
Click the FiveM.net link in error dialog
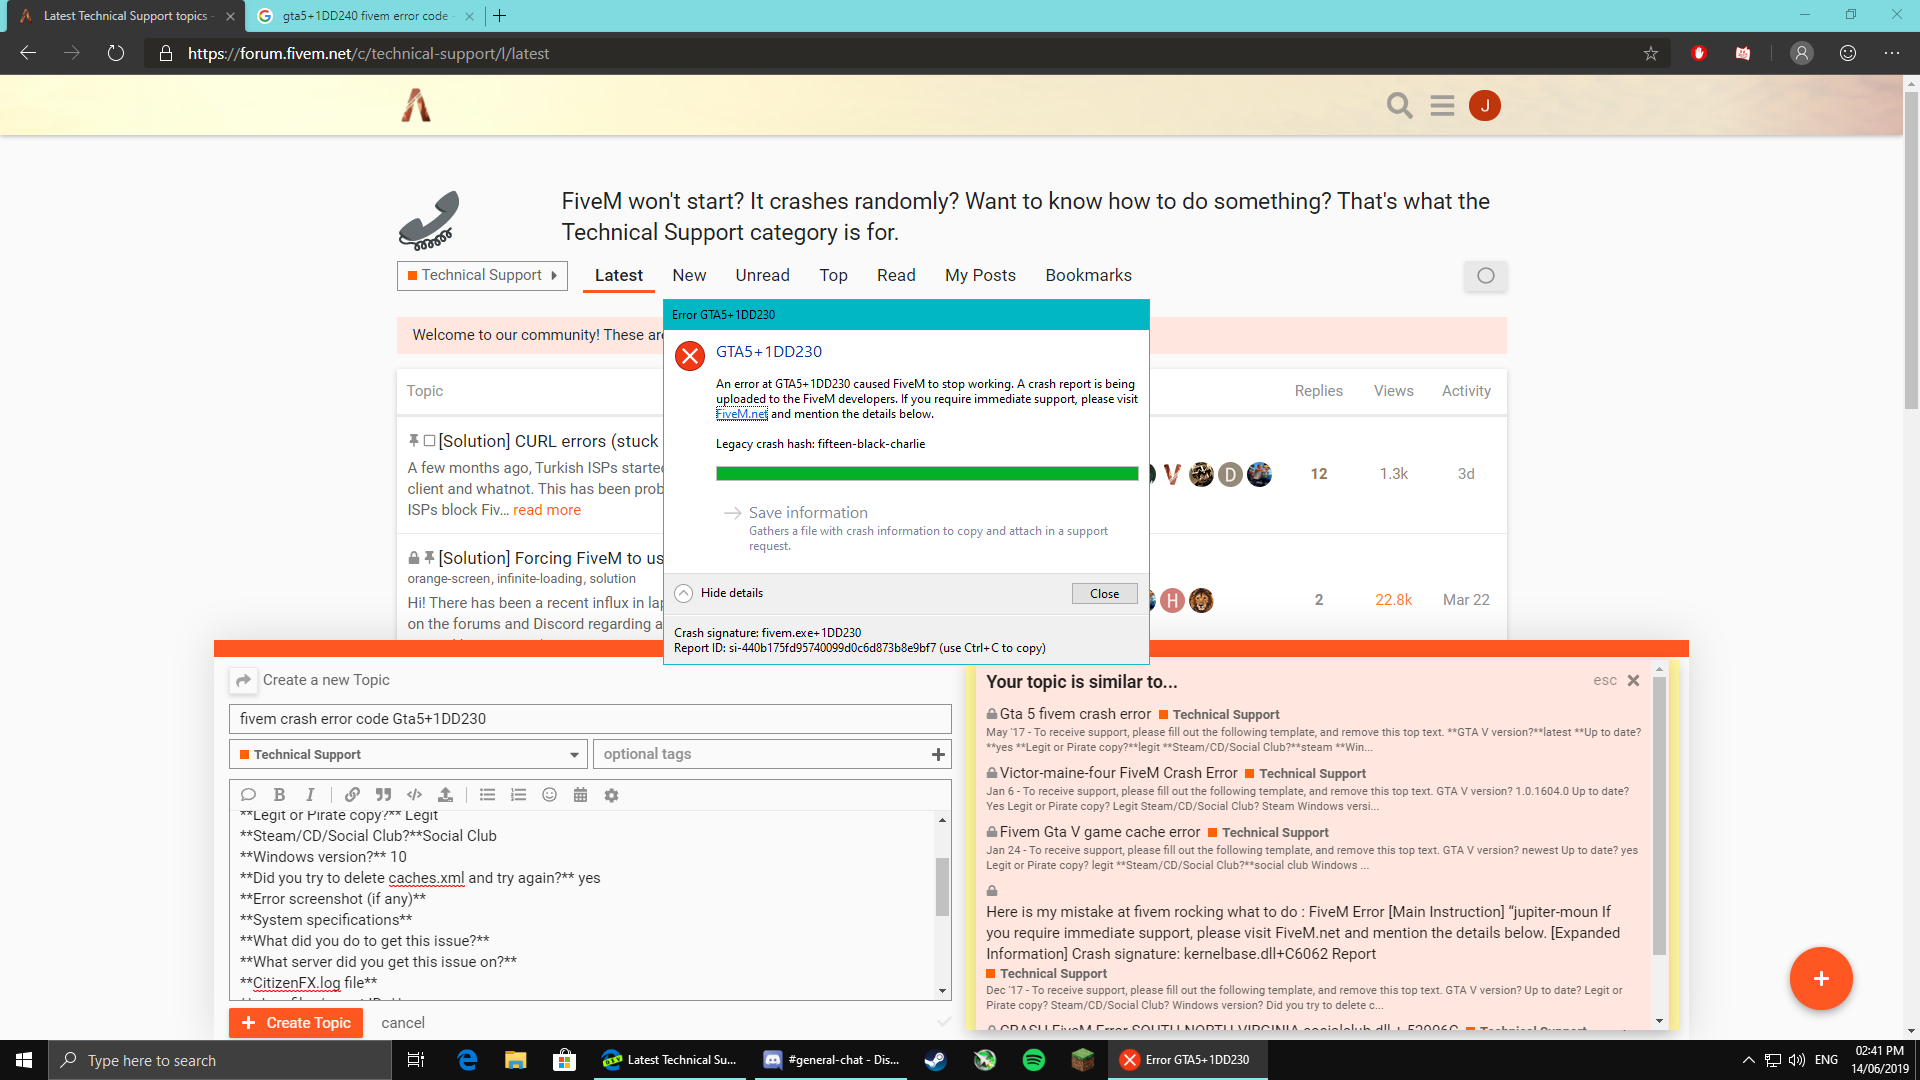(x=741, y=414)
